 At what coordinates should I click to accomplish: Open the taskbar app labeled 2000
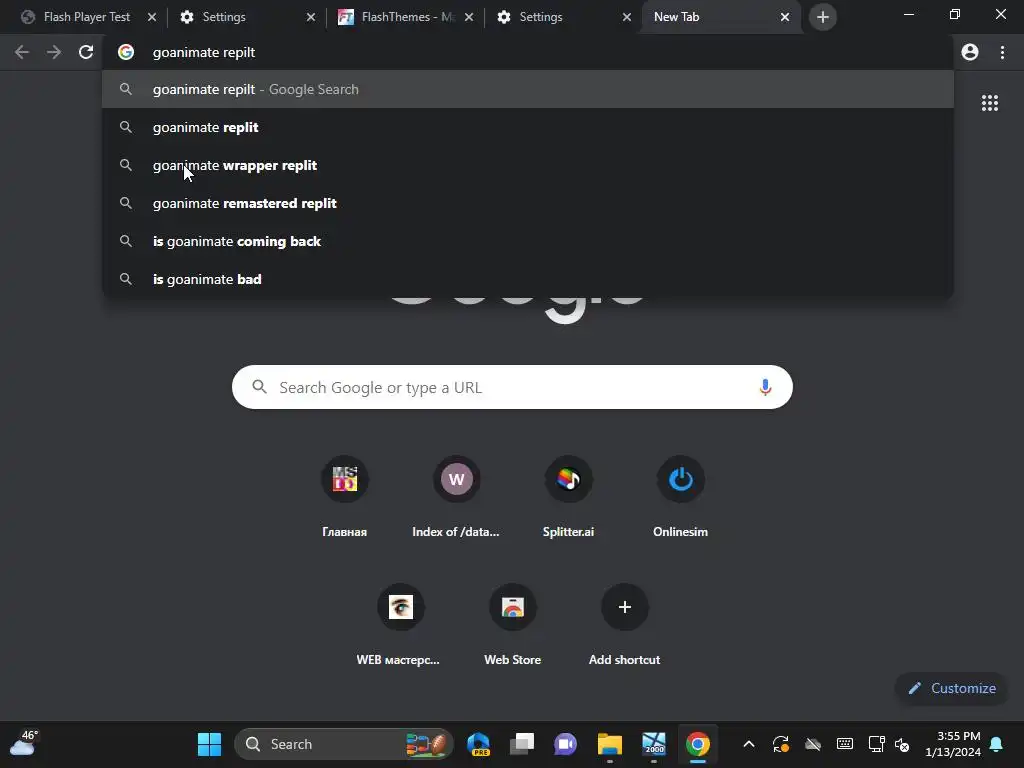tap(654, 744)
